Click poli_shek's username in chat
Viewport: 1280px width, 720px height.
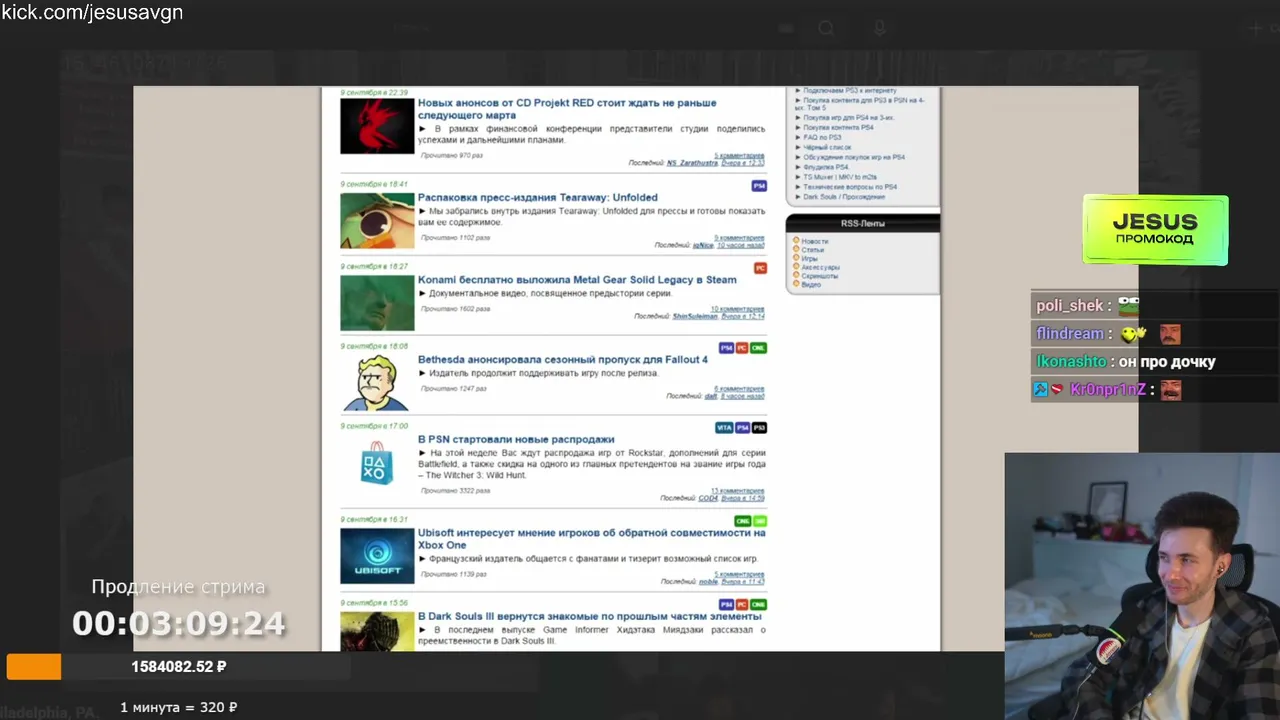click(1069, 306)
